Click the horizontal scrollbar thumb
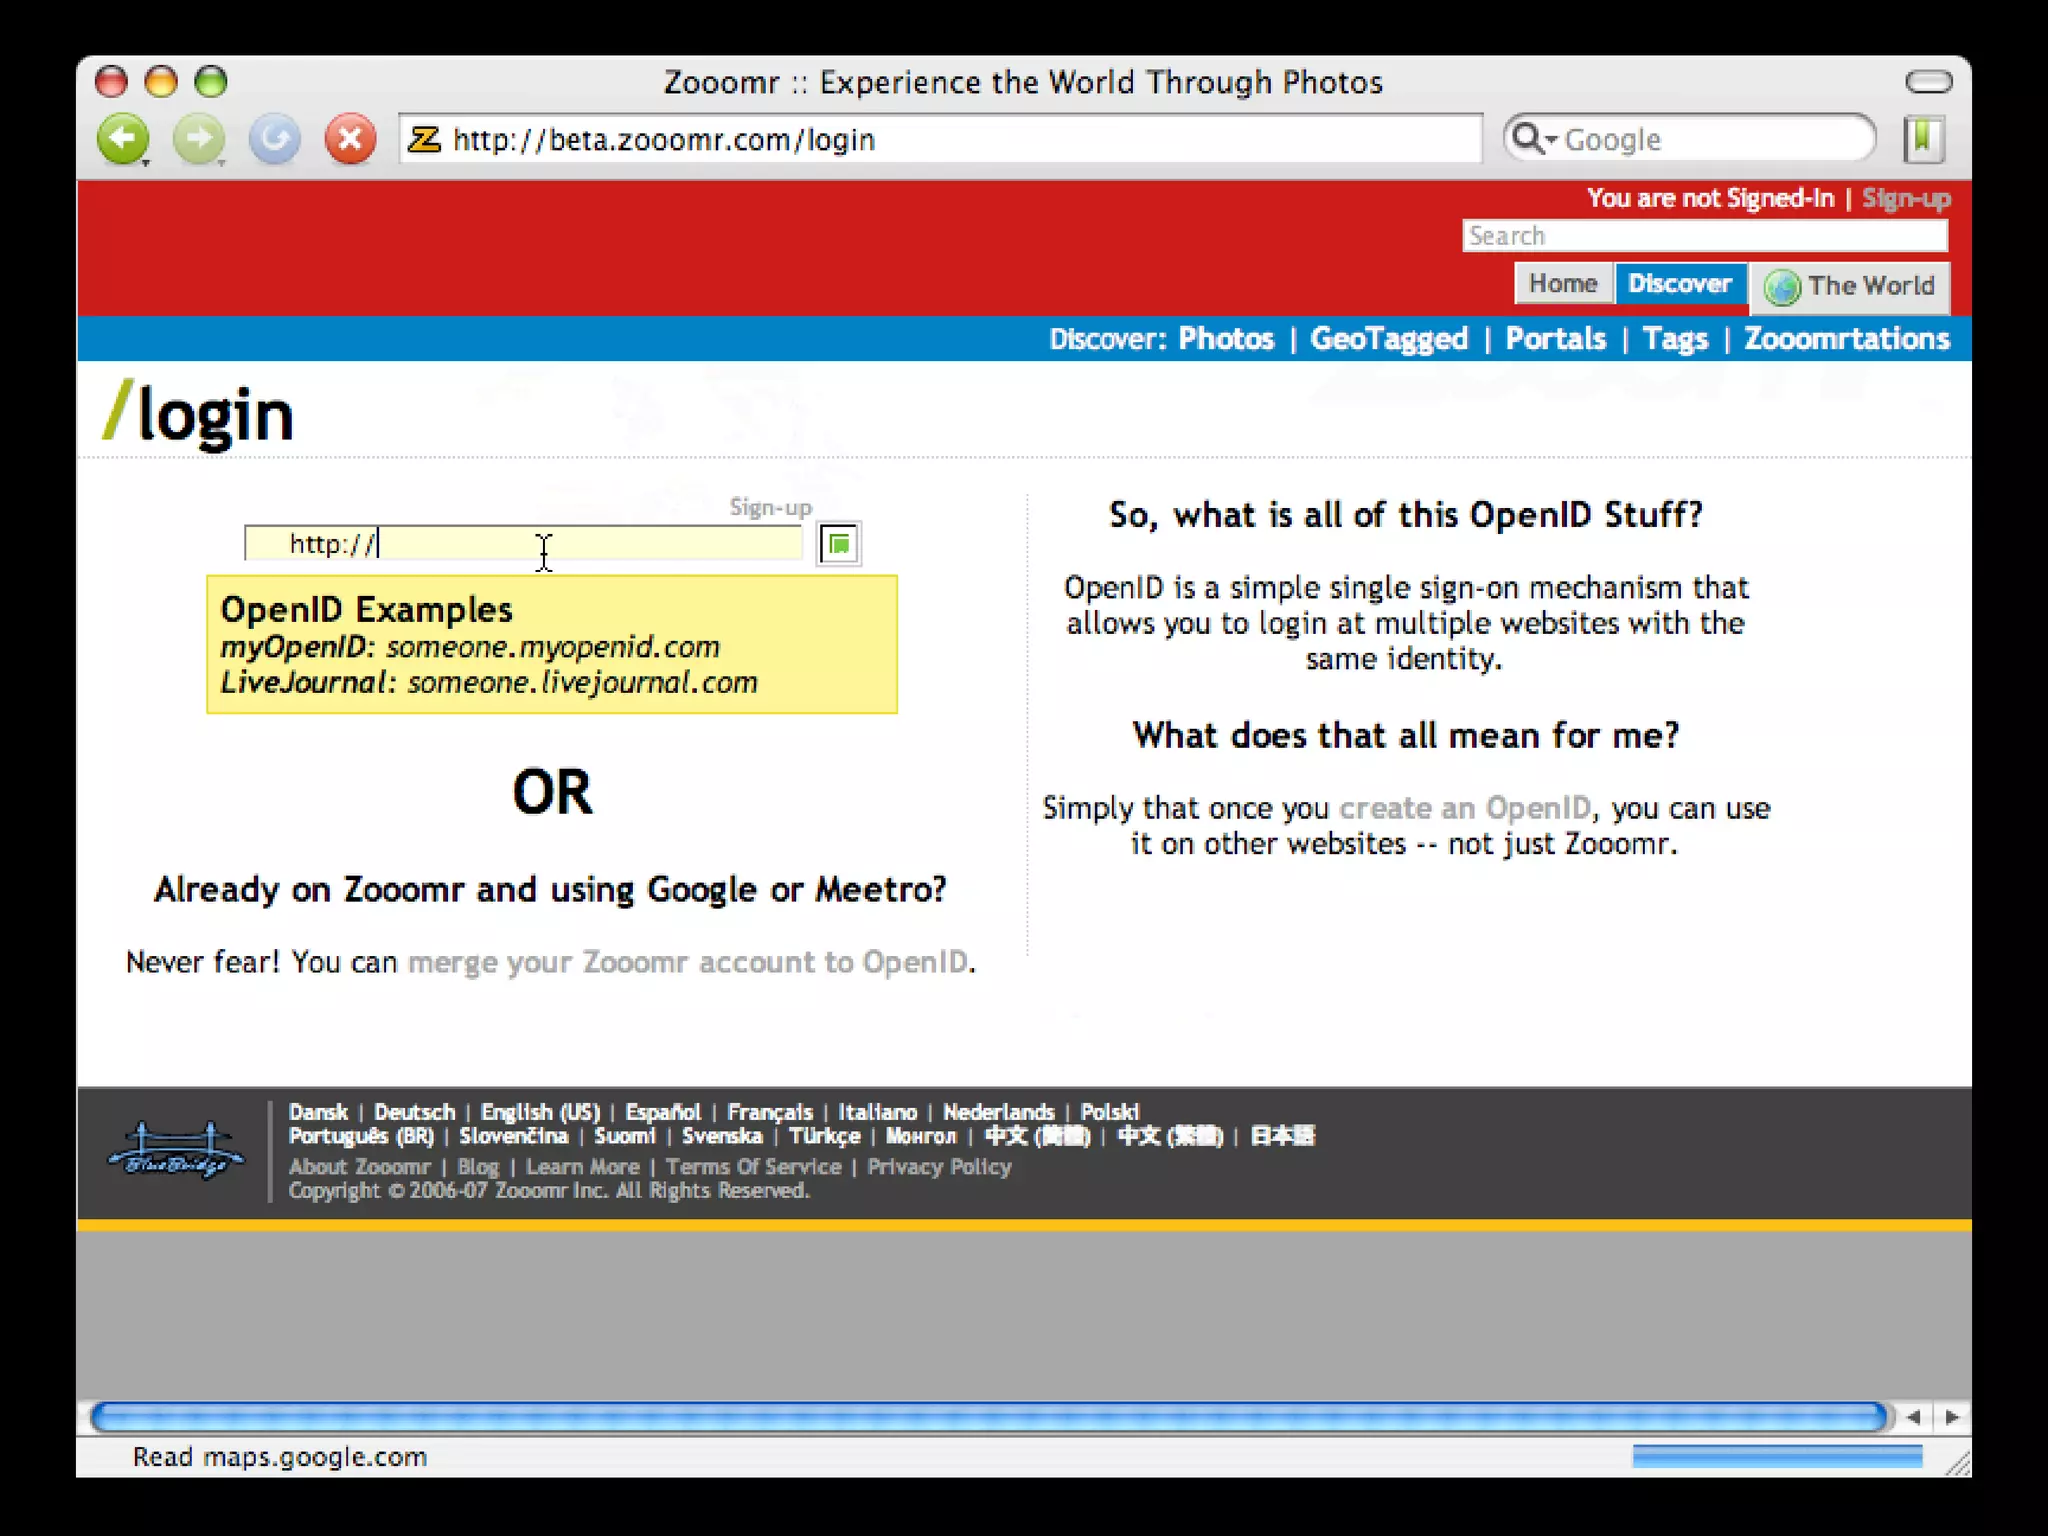The width and height of the screenshot is (2048, 1536). [x=988, y=1416]
